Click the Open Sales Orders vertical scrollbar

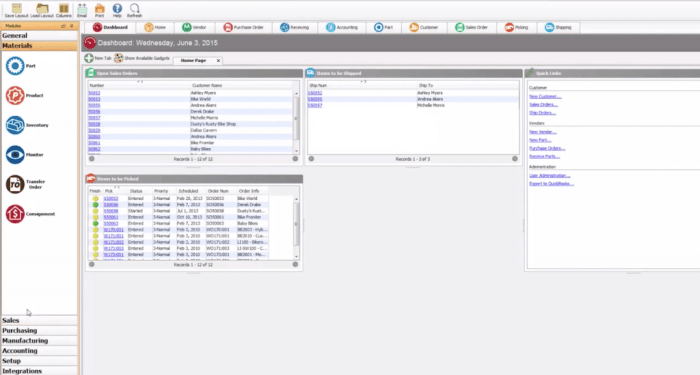[x=296, y=121]
